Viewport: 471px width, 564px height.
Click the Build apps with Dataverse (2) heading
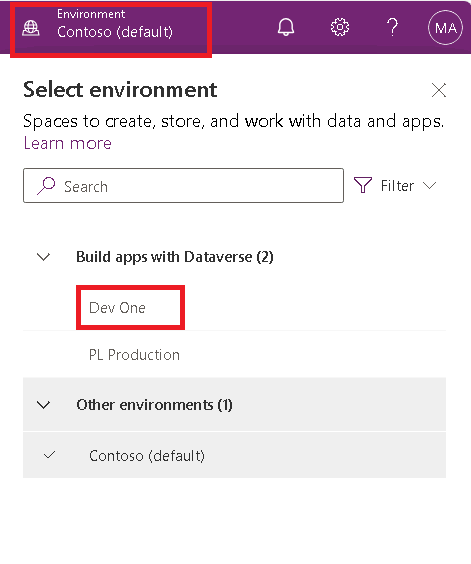click(175, 257)
